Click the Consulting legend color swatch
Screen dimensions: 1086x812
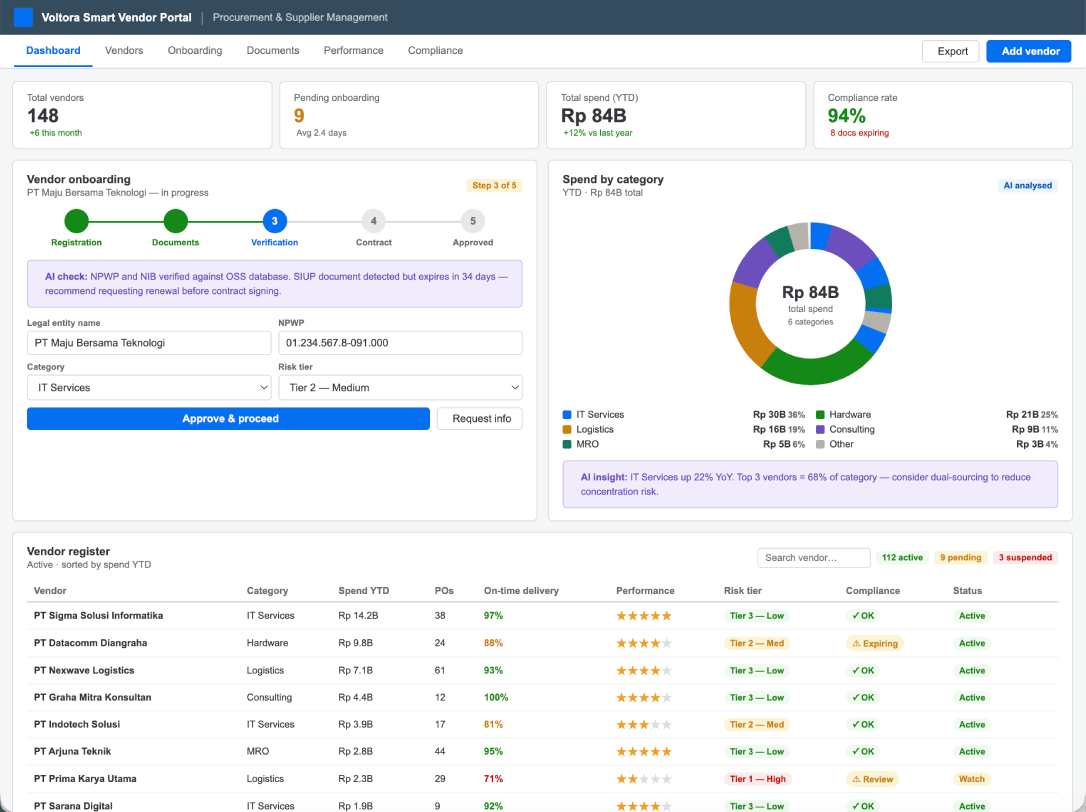[x=820, y=430]
